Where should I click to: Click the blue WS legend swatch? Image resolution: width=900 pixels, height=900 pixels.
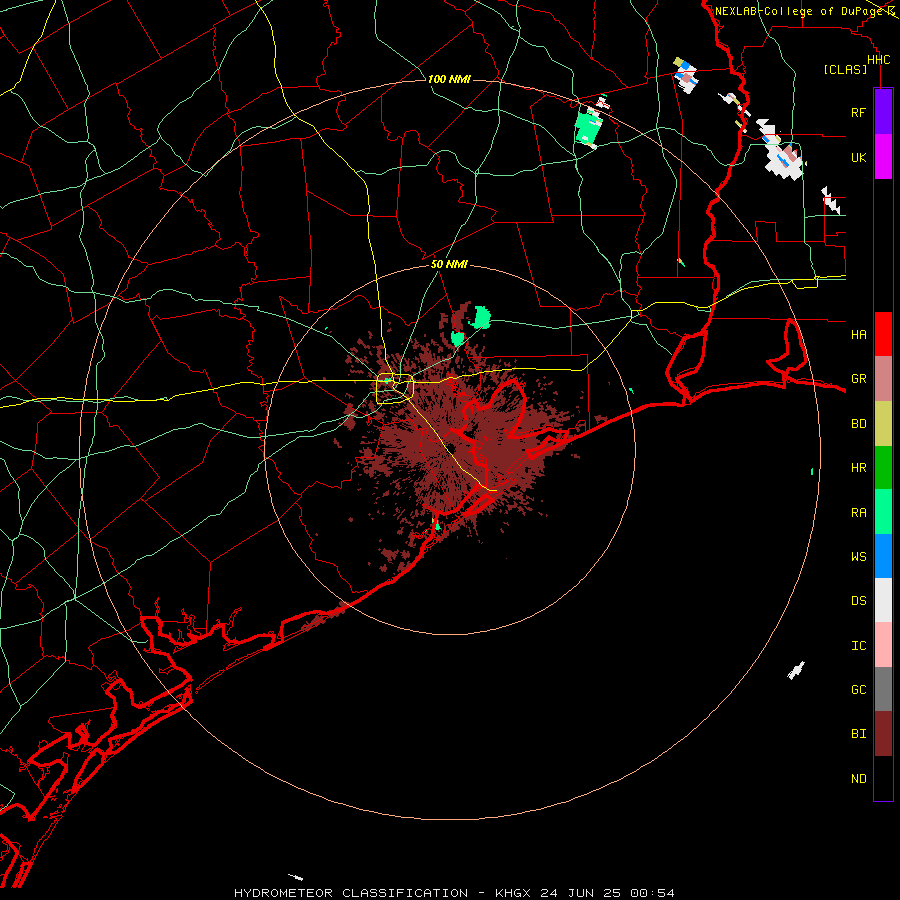click(x=883, y=556)
